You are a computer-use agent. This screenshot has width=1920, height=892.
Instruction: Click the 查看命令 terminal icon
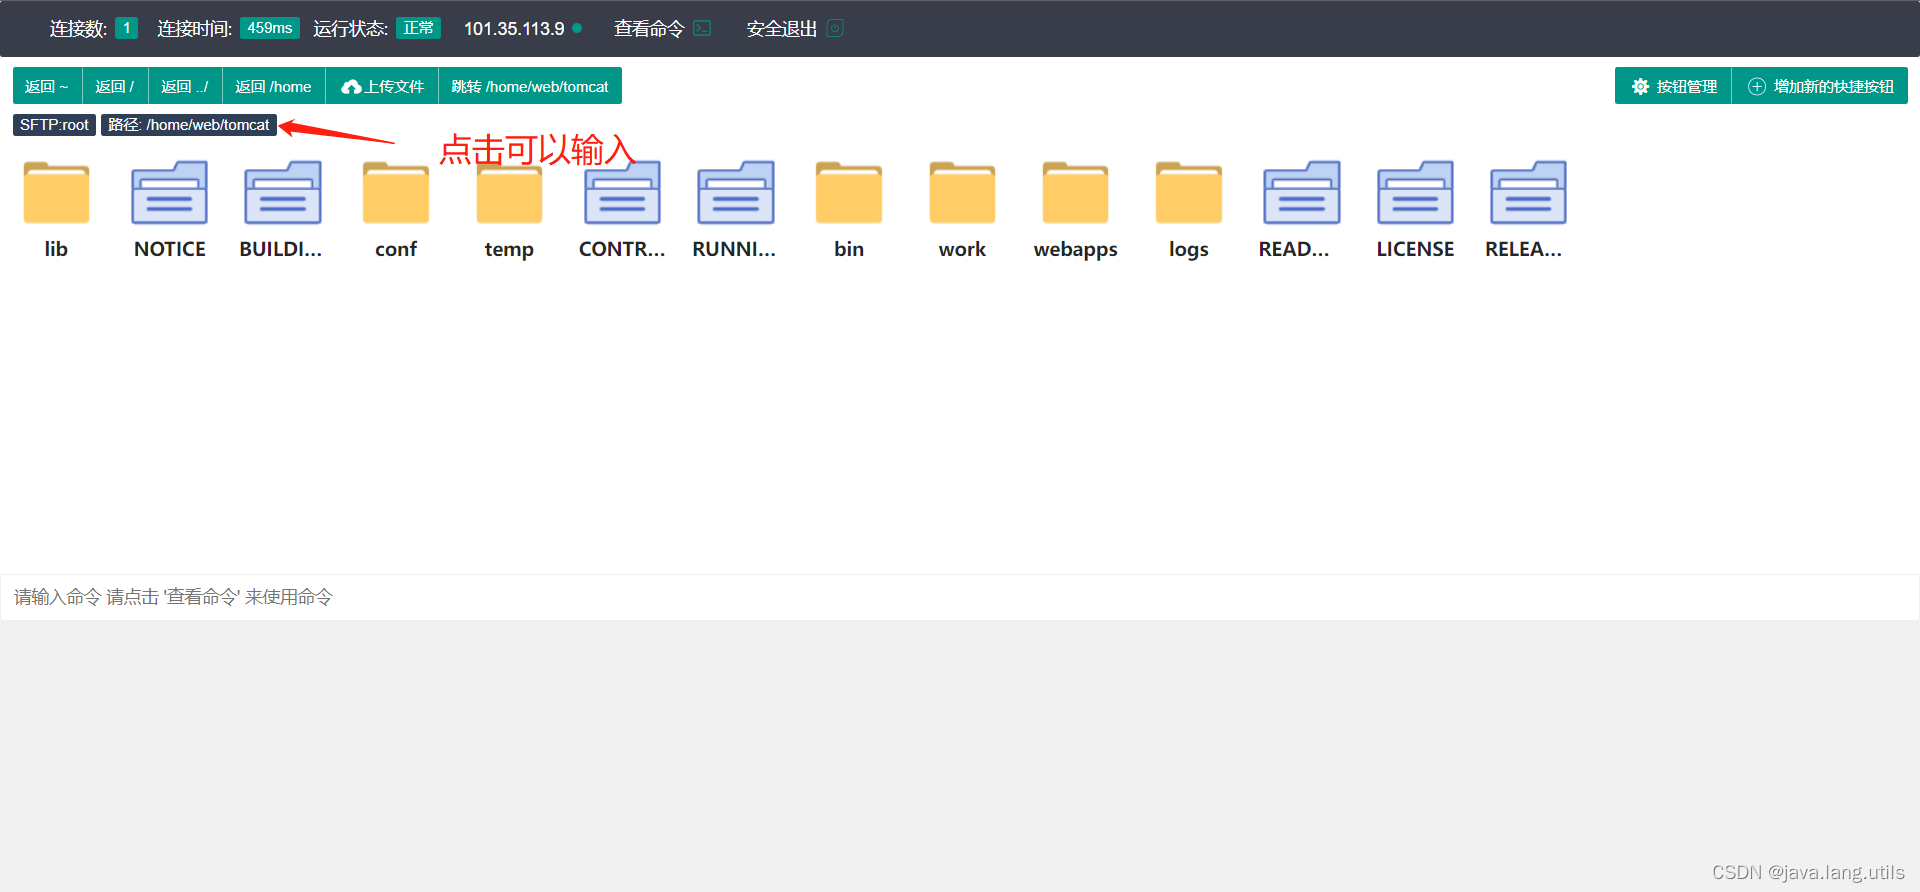pos(702,28)
